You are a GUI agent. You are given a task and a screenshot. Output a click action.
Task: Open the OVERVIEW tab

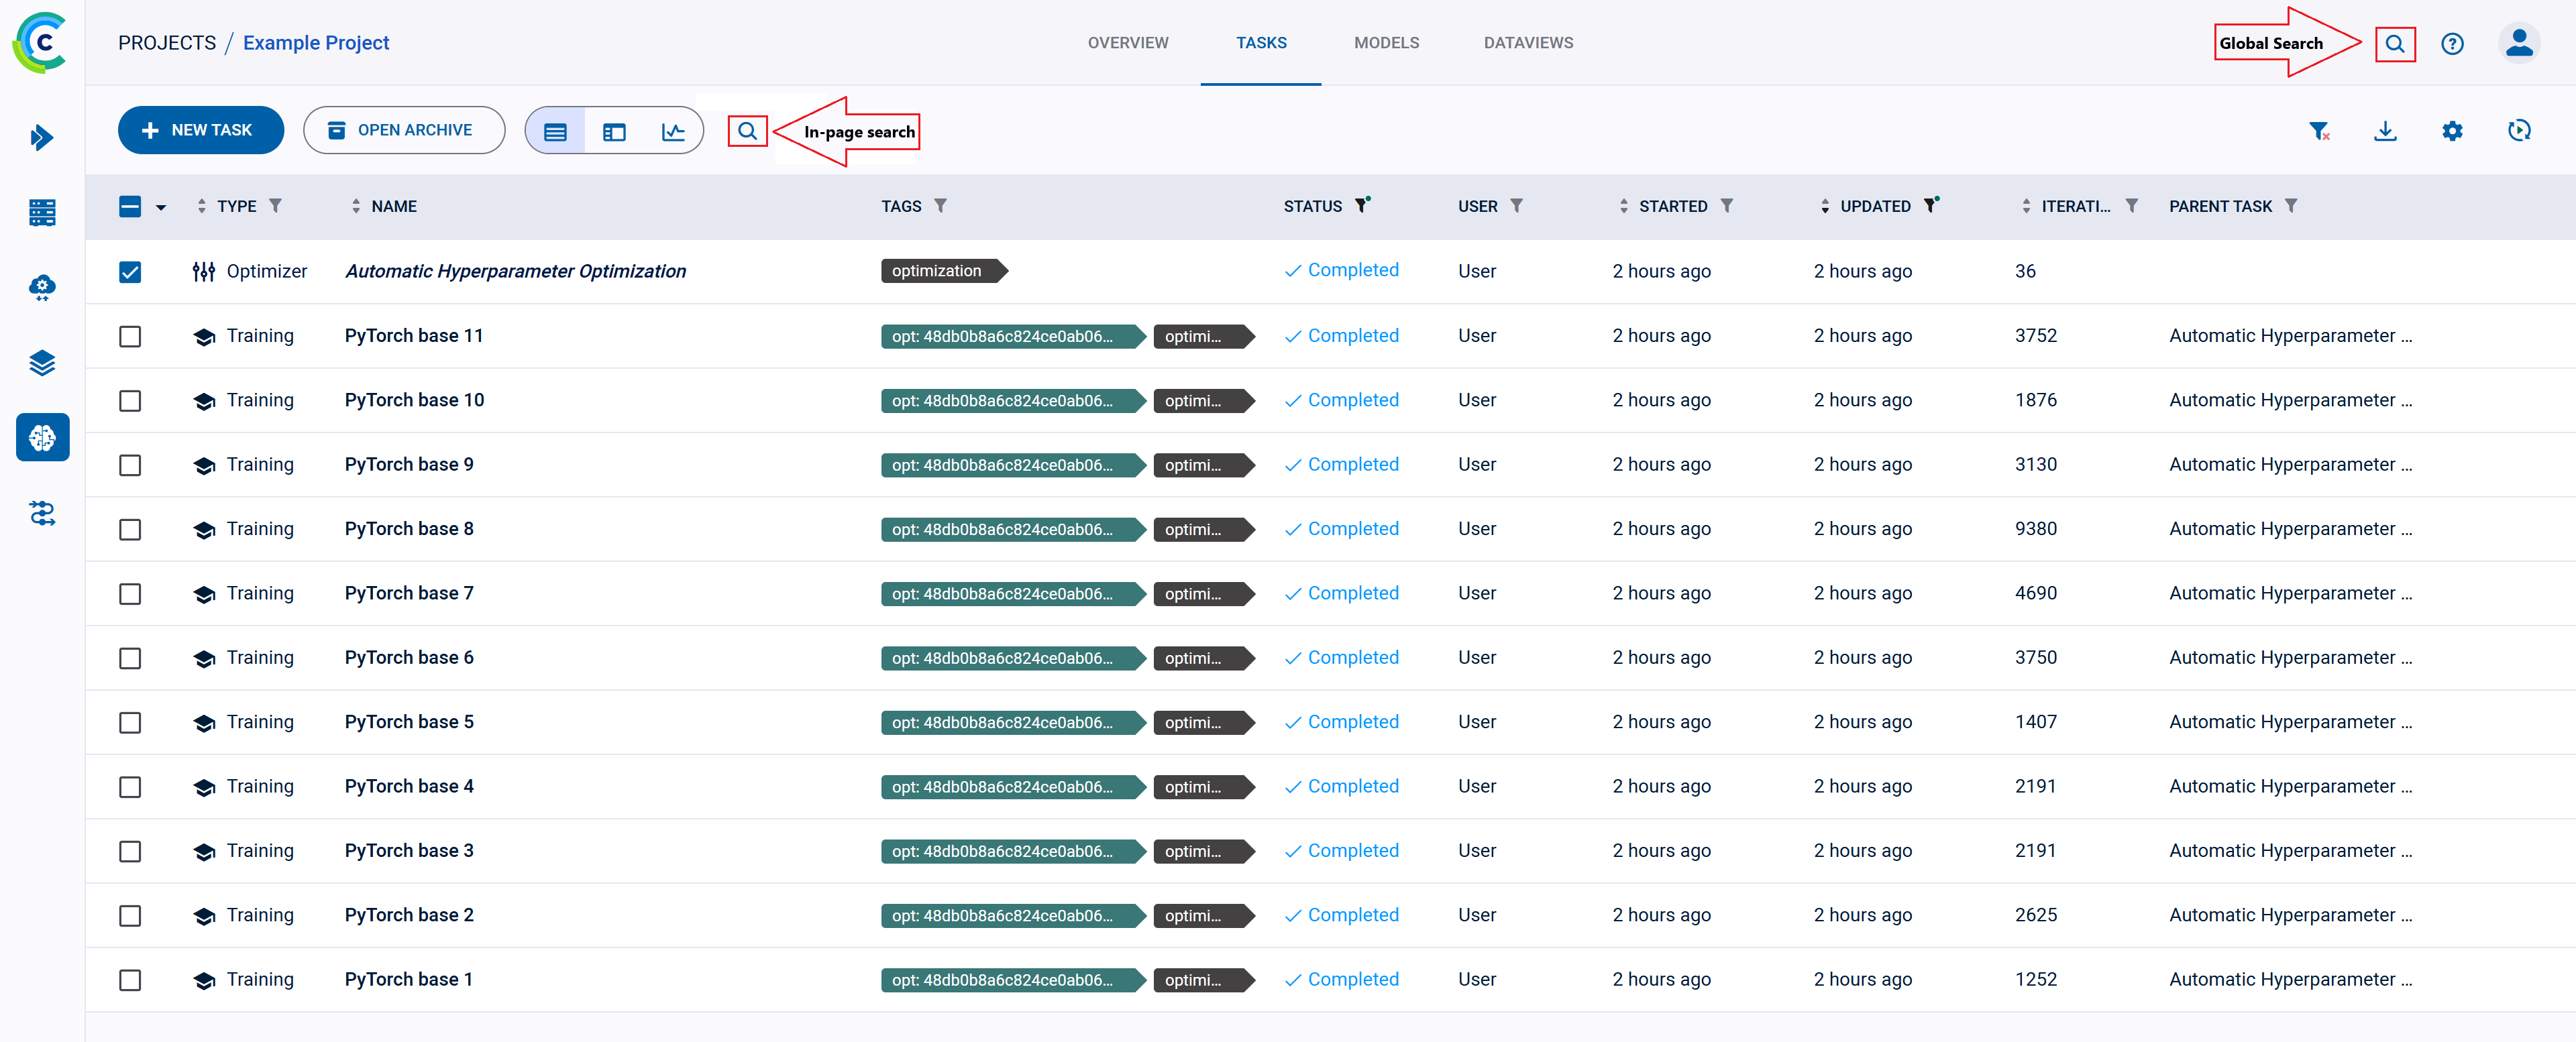tap(1128, 42)
